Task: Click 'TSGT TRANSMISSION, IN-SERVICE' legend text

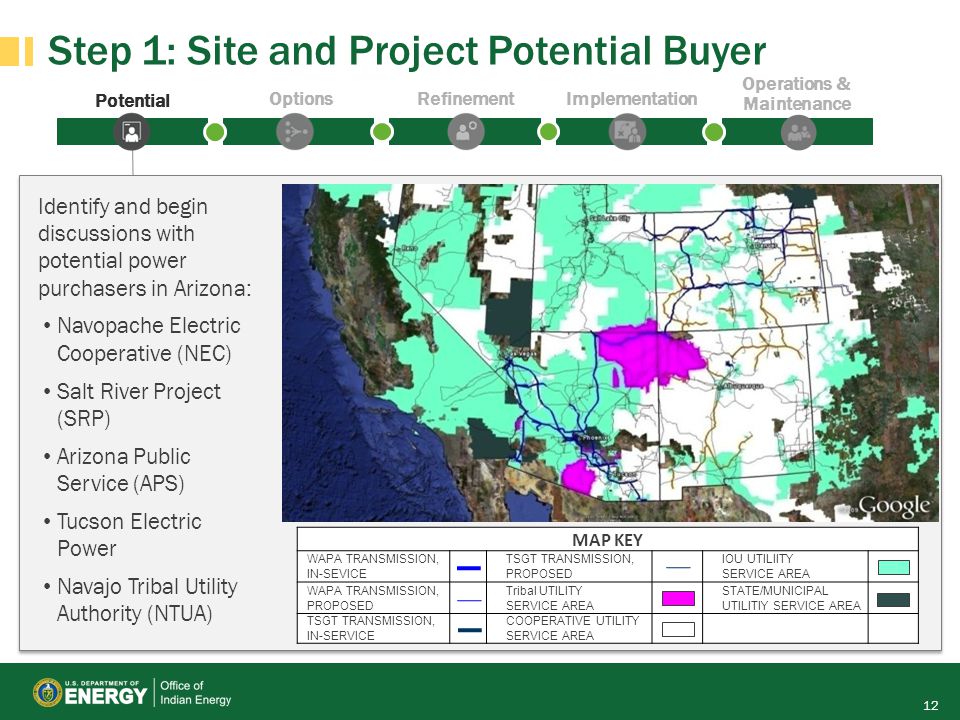Action: tap(370, 628)
